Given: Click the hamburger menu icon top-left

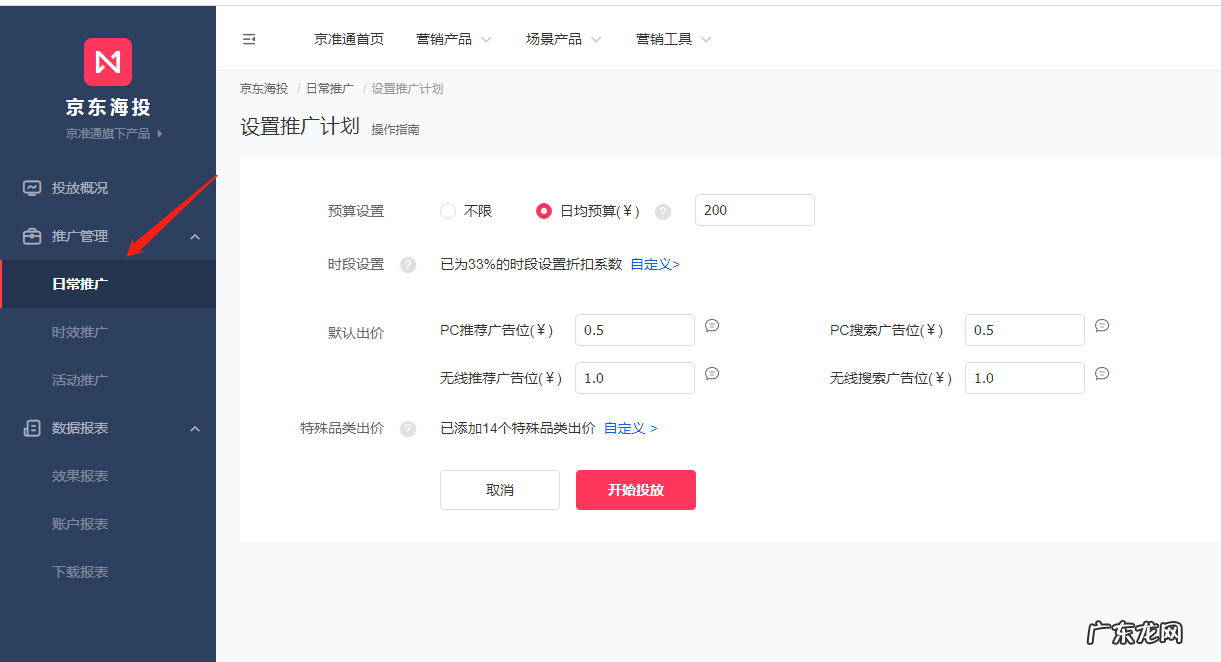Looking at the screenshot, I should click(249, 38).
